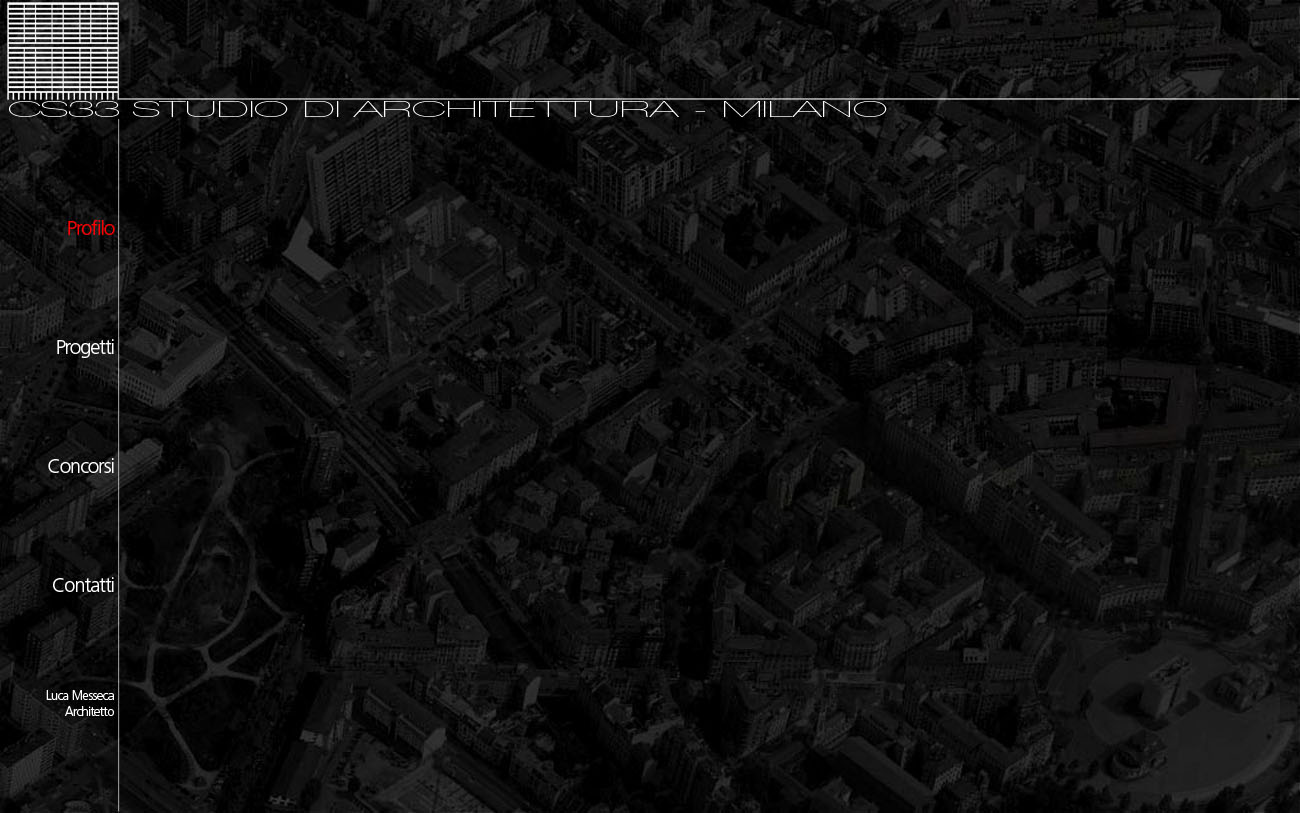The image size is (1300, 813).
Task: Click the CS33 Studio di Architettura title
Action: 447,109
